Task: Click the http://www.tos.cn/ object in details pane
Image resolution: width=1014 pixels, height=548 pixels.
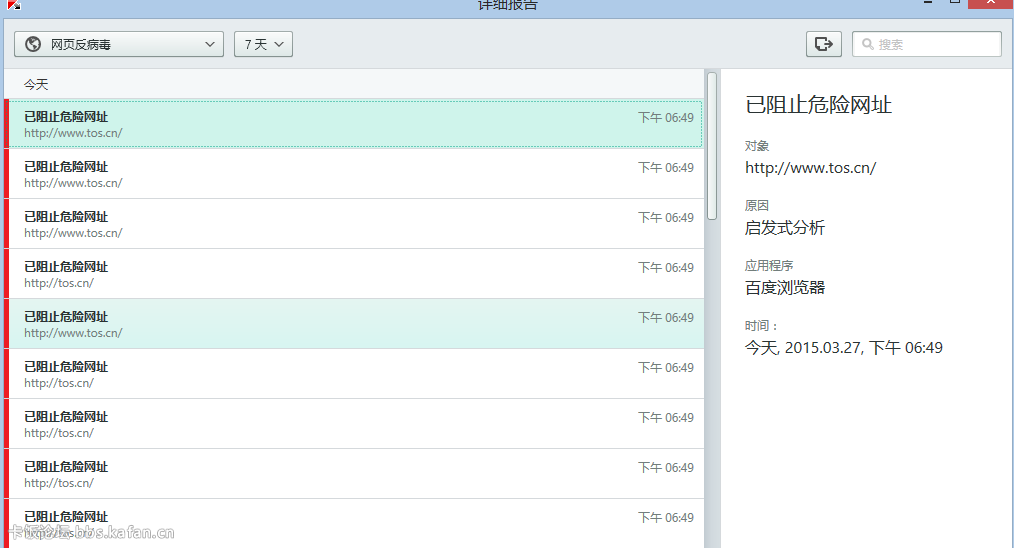Action: 810,168
